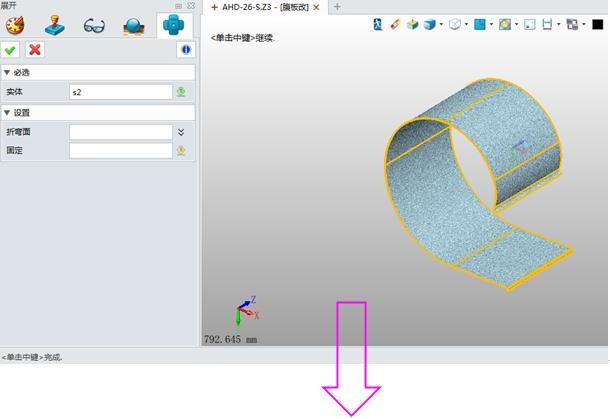
Task: Click the black color swatch in toolbar
Action: [x=598, y=24]
